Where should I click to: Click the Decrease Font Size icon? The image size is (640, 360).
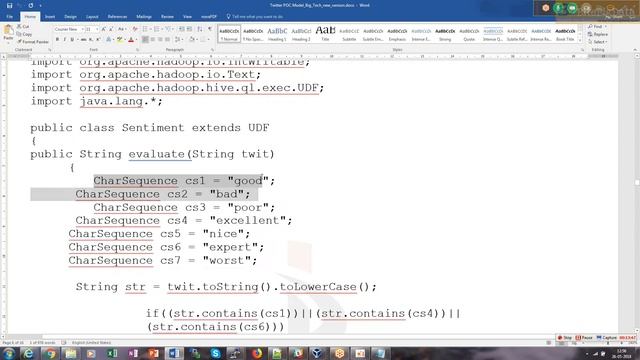point(111,29)
